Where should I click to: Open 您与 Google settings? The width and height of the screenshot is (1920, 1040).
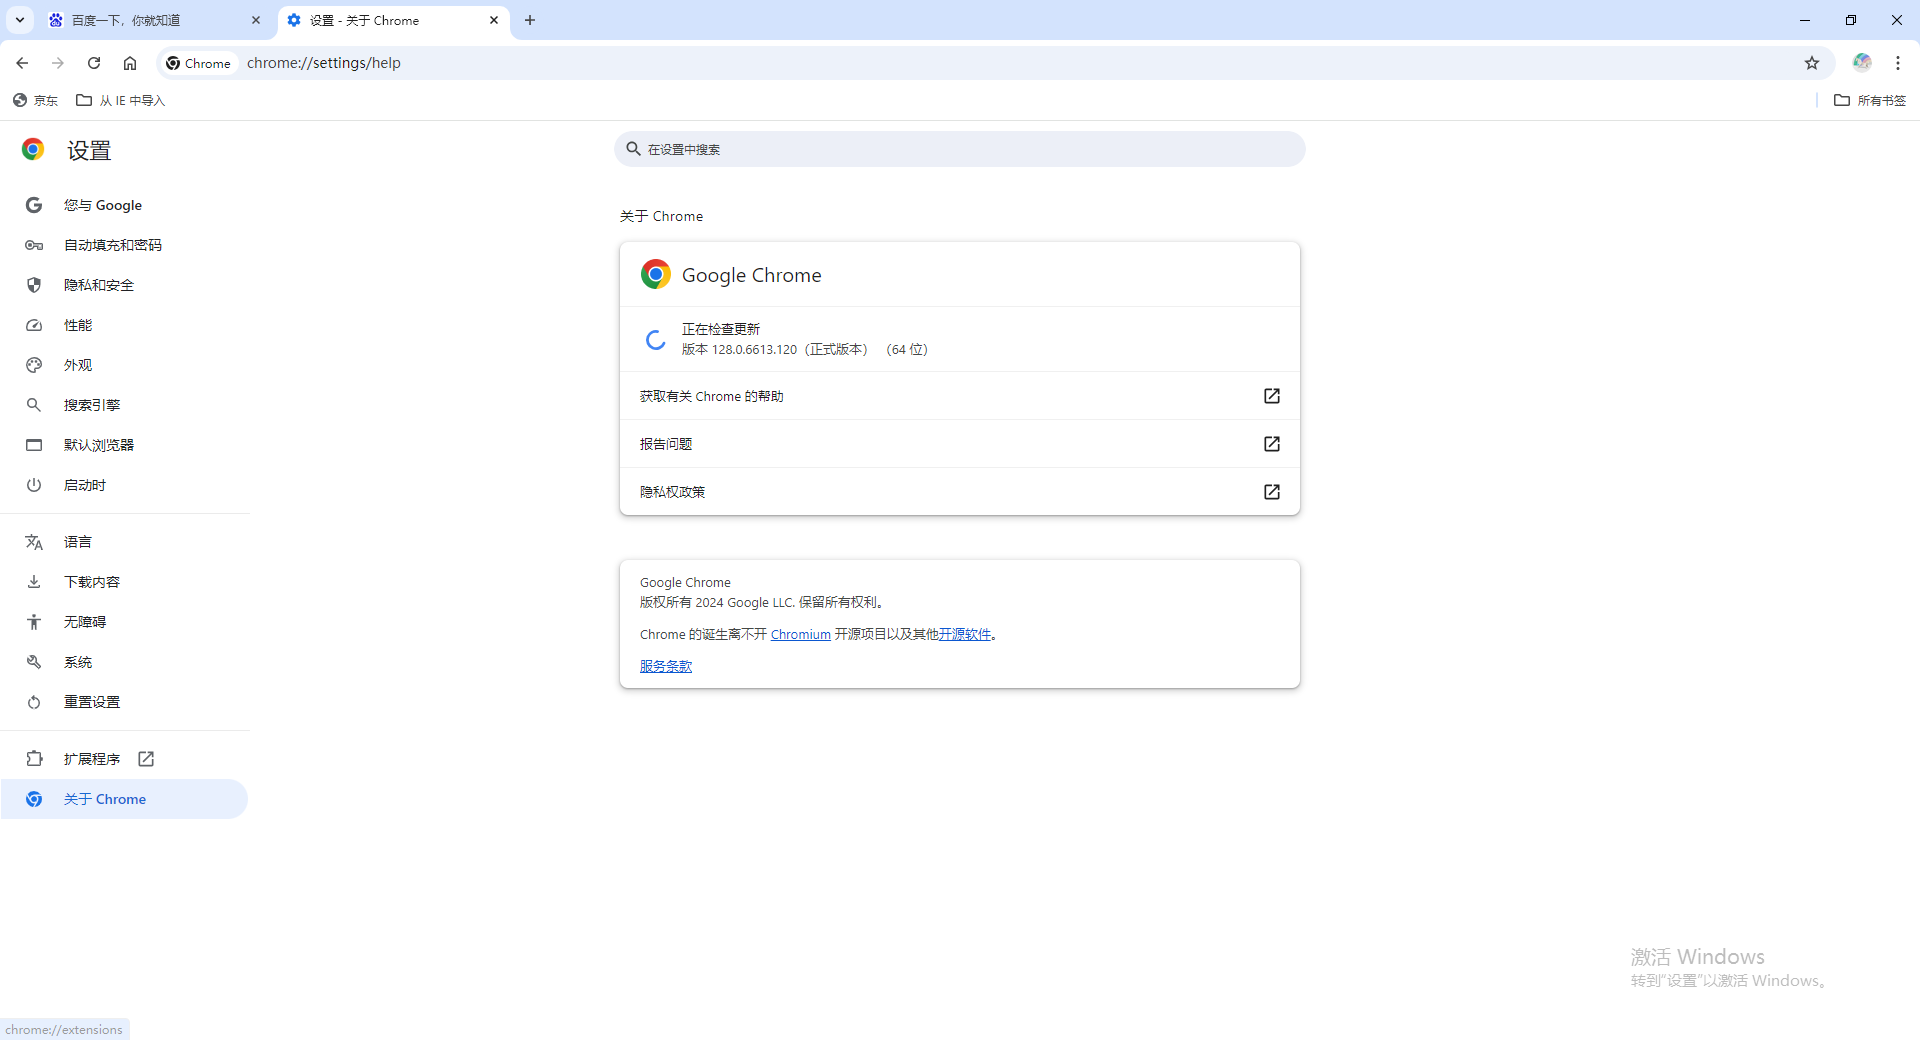pos(124,205)
